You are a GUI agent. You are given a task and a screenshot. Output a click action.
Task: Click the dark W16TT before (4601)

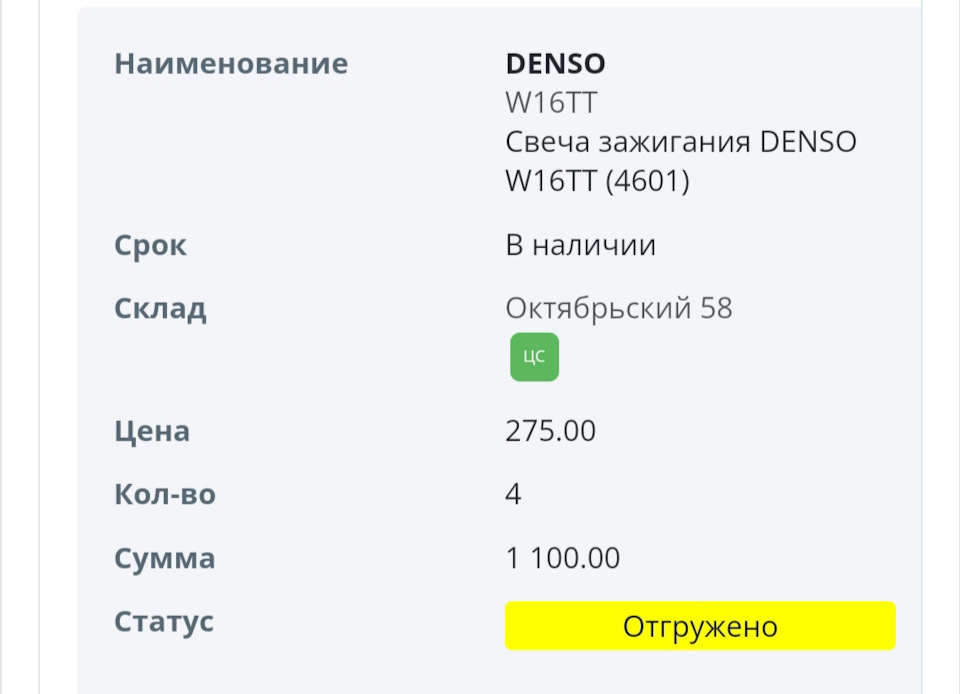pos(551,182)
